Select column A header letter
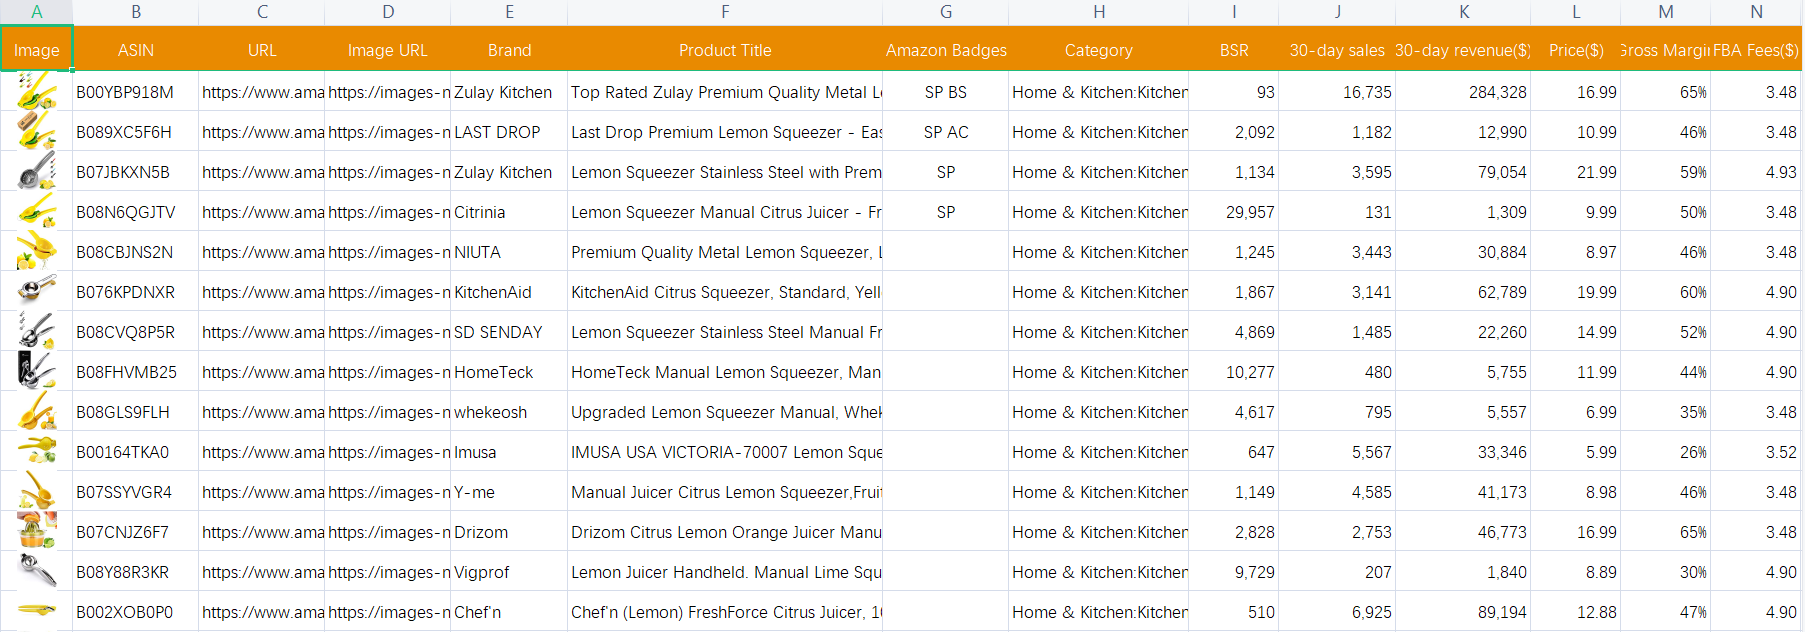 (36, 12)
